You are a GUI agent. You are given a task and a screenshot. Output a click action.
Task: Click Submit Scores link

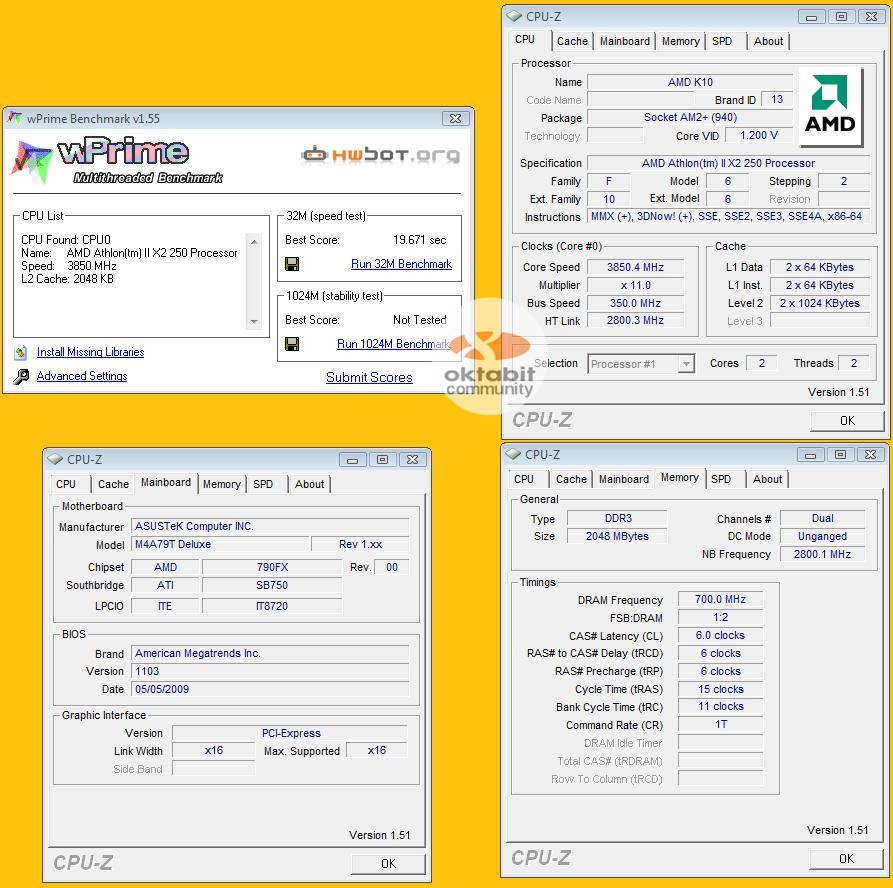369,378
